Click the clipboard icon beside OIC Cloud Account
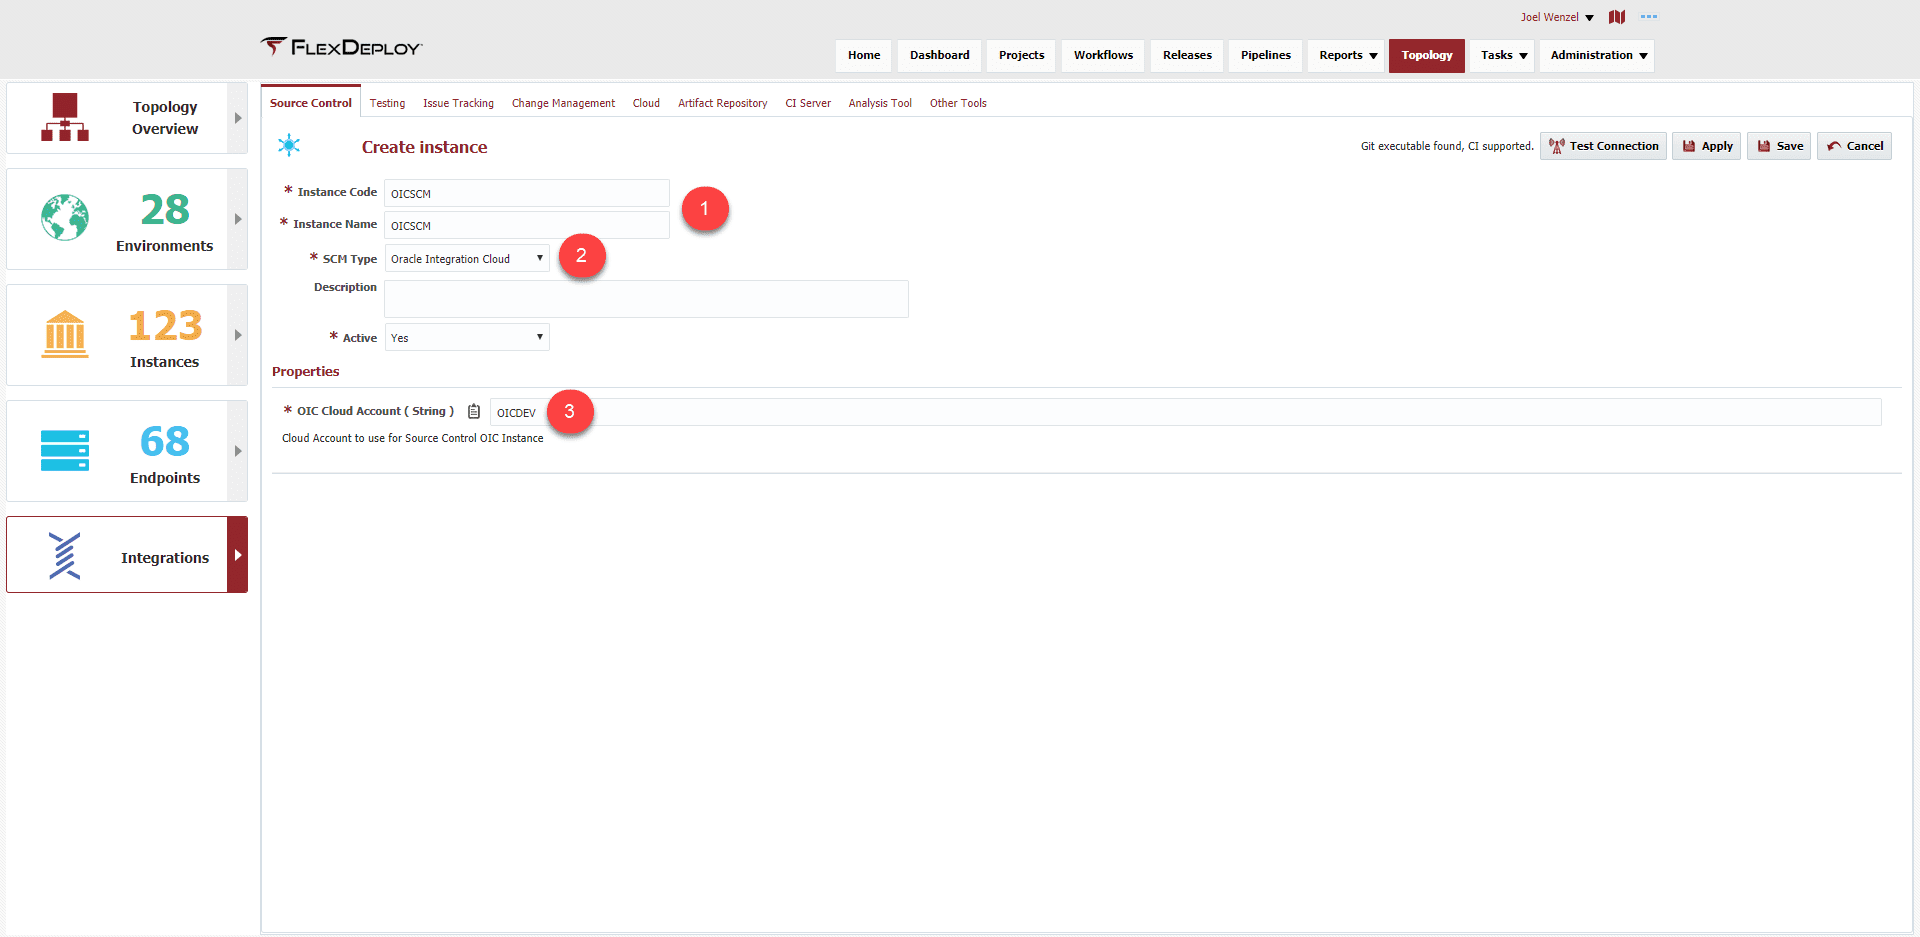1920x937 pixels. [x=474, y=411]
